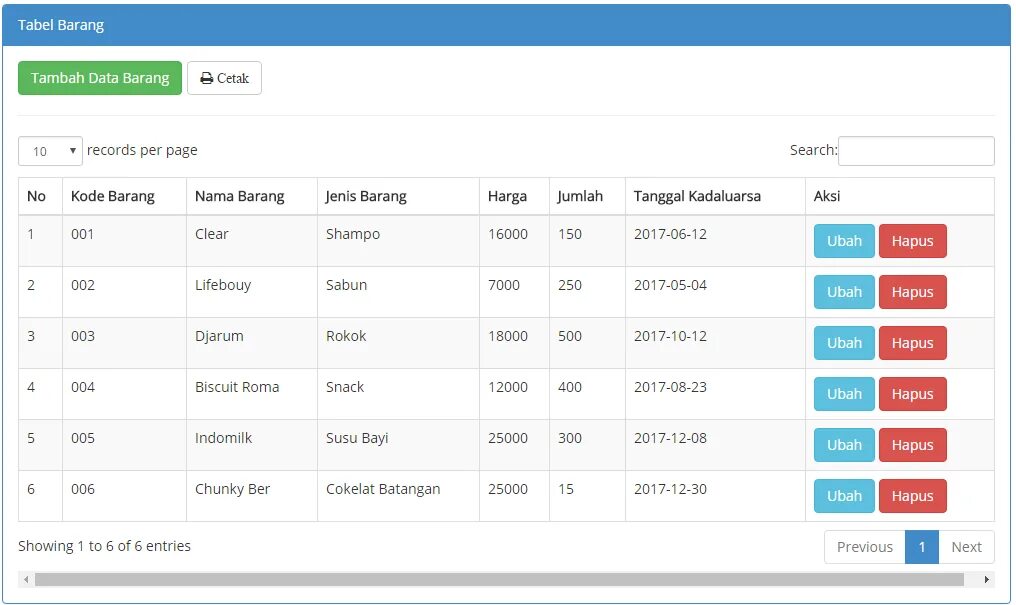Select the Clear product name cell

click(x=252, y=241)
